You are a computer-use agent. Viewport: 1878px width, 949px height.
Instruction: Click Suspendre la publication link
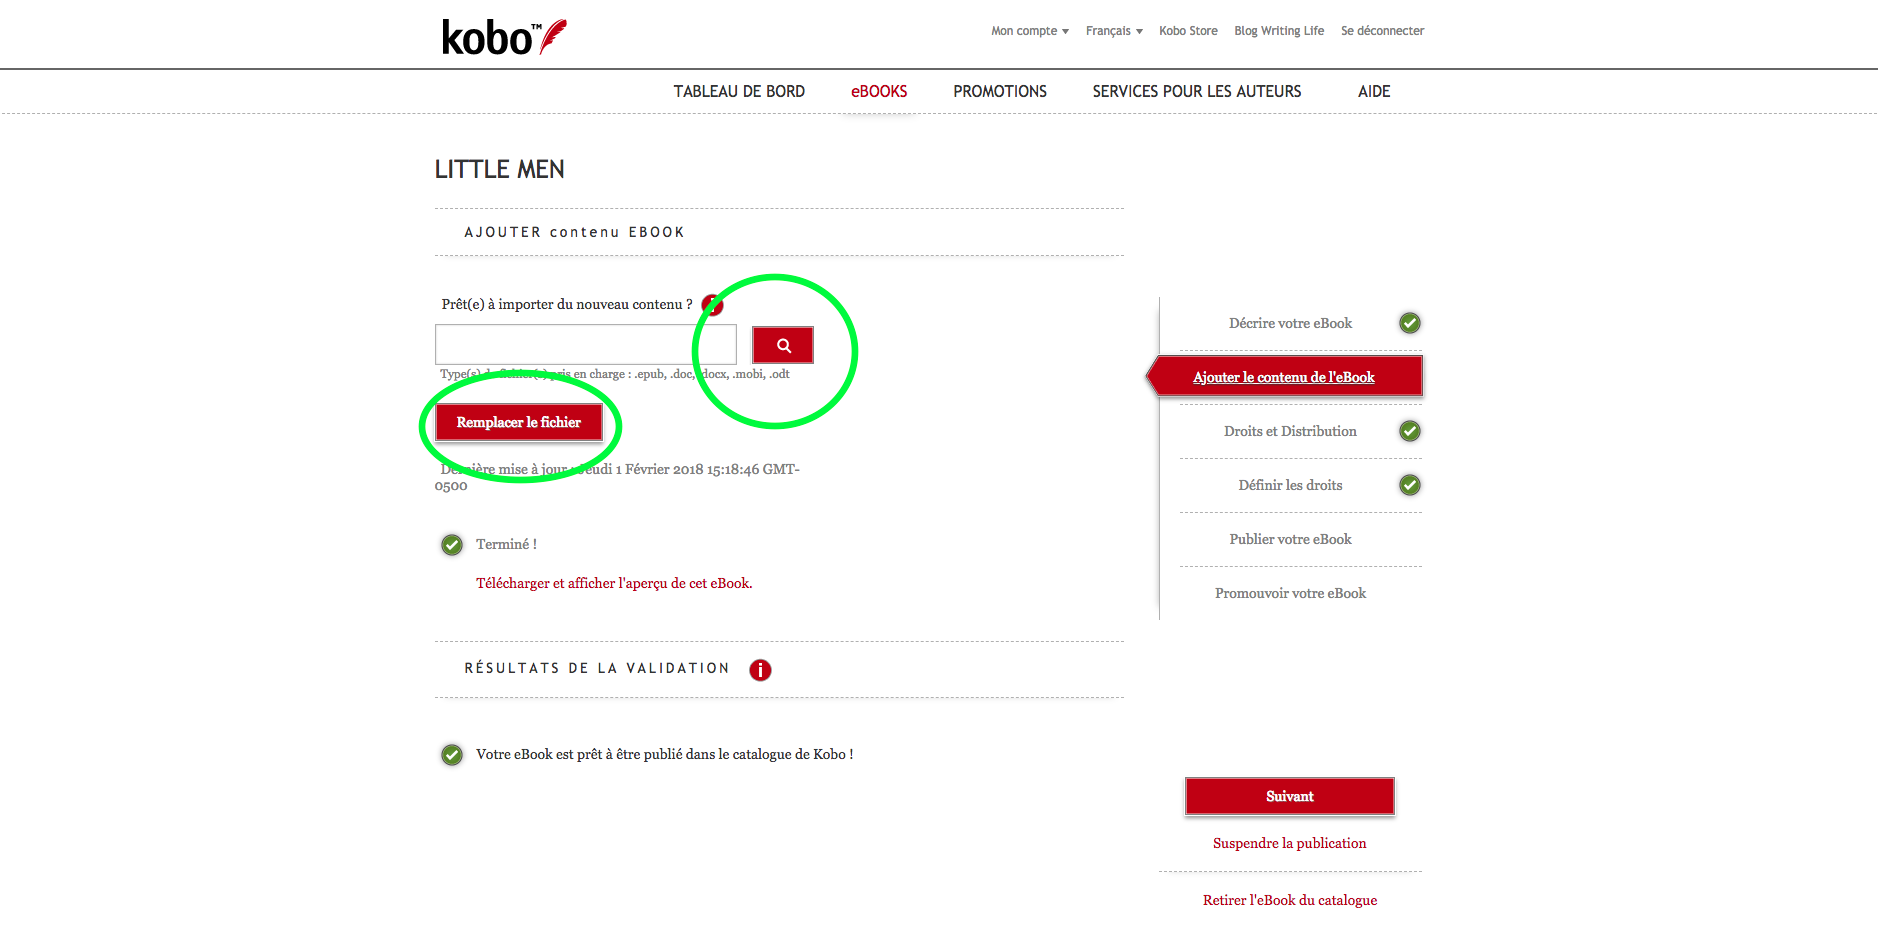pyautogui.click(x=1289, y=843)
